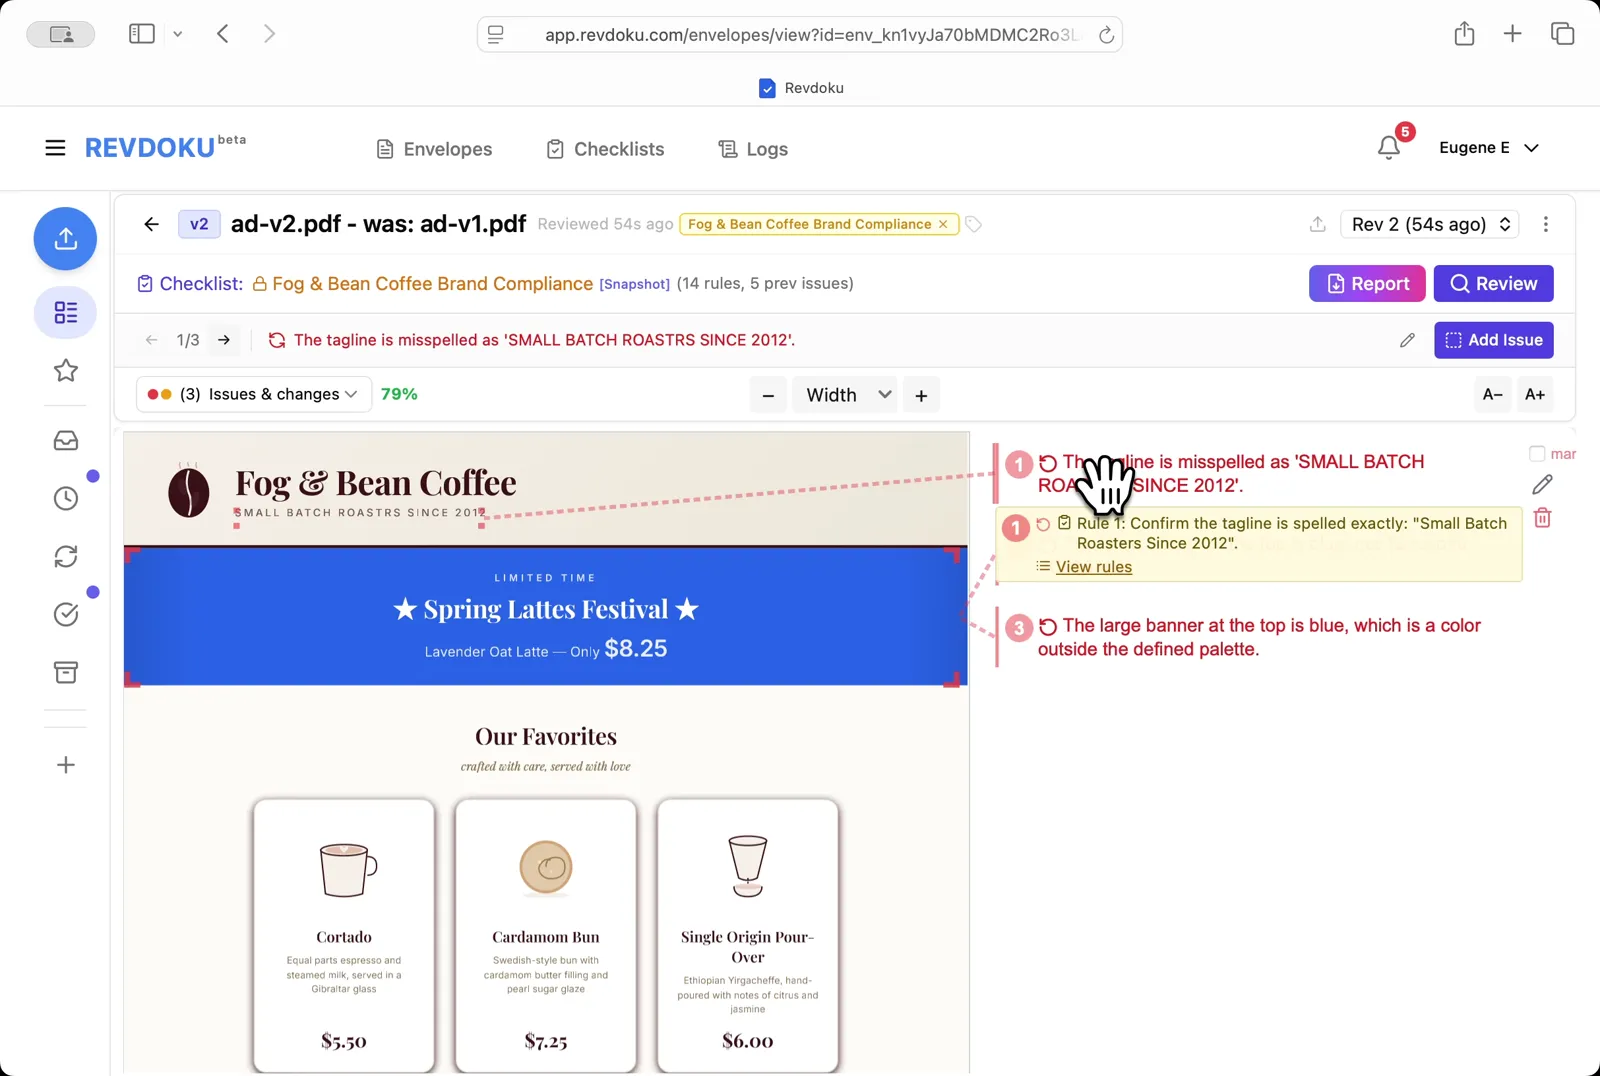Click the zoom in plus button
Viewport: 1600px width, 1076px height.
921,396
